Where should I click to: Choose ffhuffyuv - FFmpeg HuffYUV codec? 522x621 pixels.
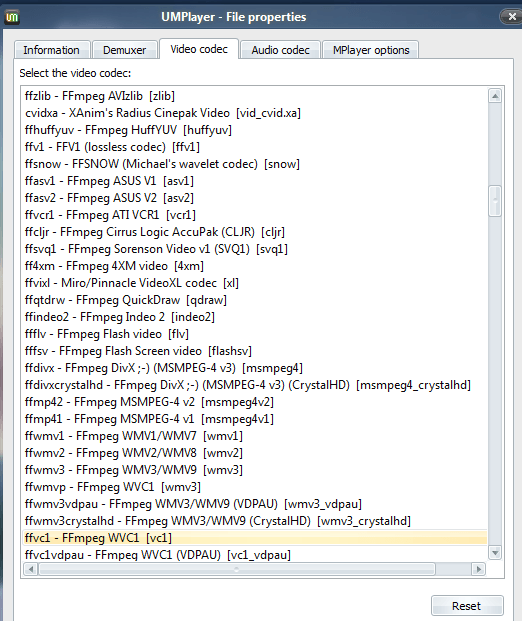(x=128, y=130)
